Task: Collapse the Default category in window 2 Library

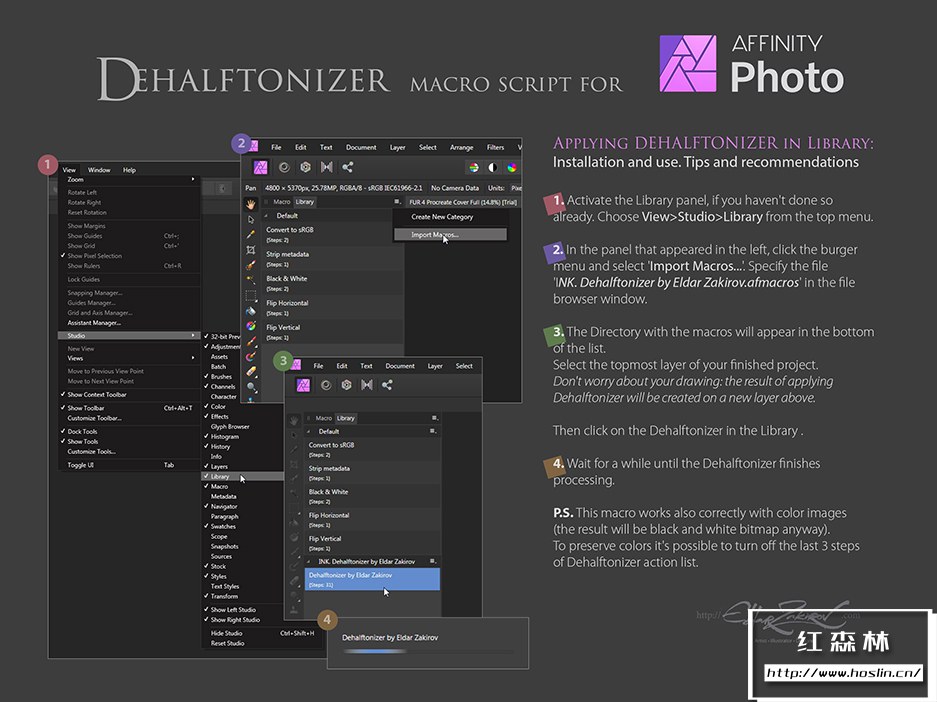Action: coord(267,216)
